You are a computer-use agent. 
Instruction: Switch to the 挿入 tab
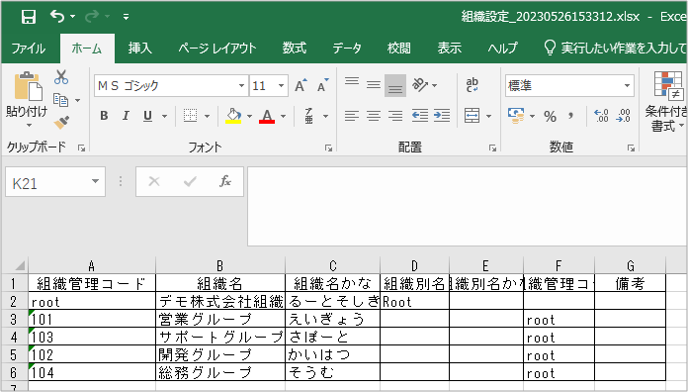click(x=140, y=48)
